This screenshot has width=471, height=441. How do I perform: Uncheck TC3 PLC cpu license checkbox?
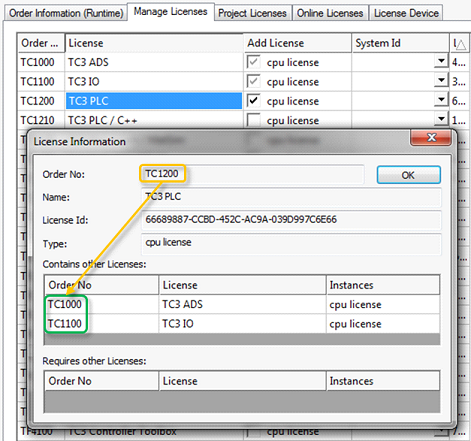point(253,101)
